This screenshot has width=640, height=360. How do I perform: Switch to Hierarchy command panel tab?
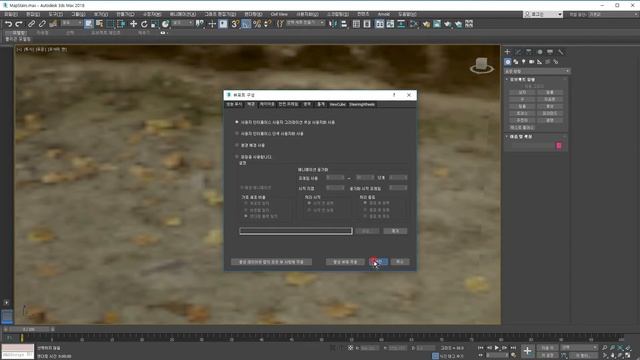[x=529, y=52]
